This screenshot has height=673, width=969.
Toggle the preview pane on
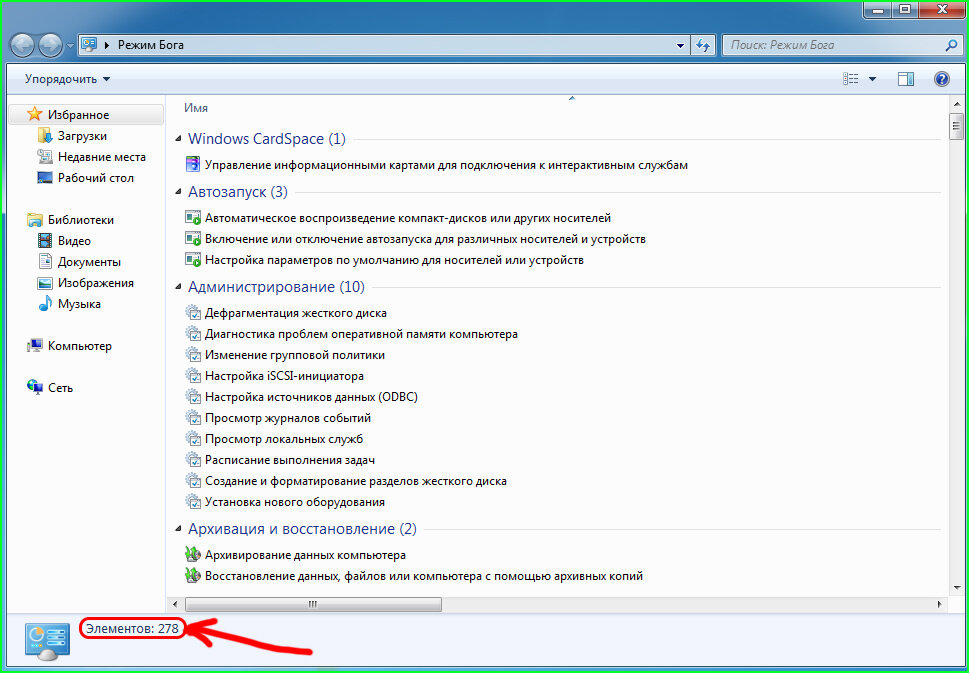pyautogui.click(x=906, y=78)
